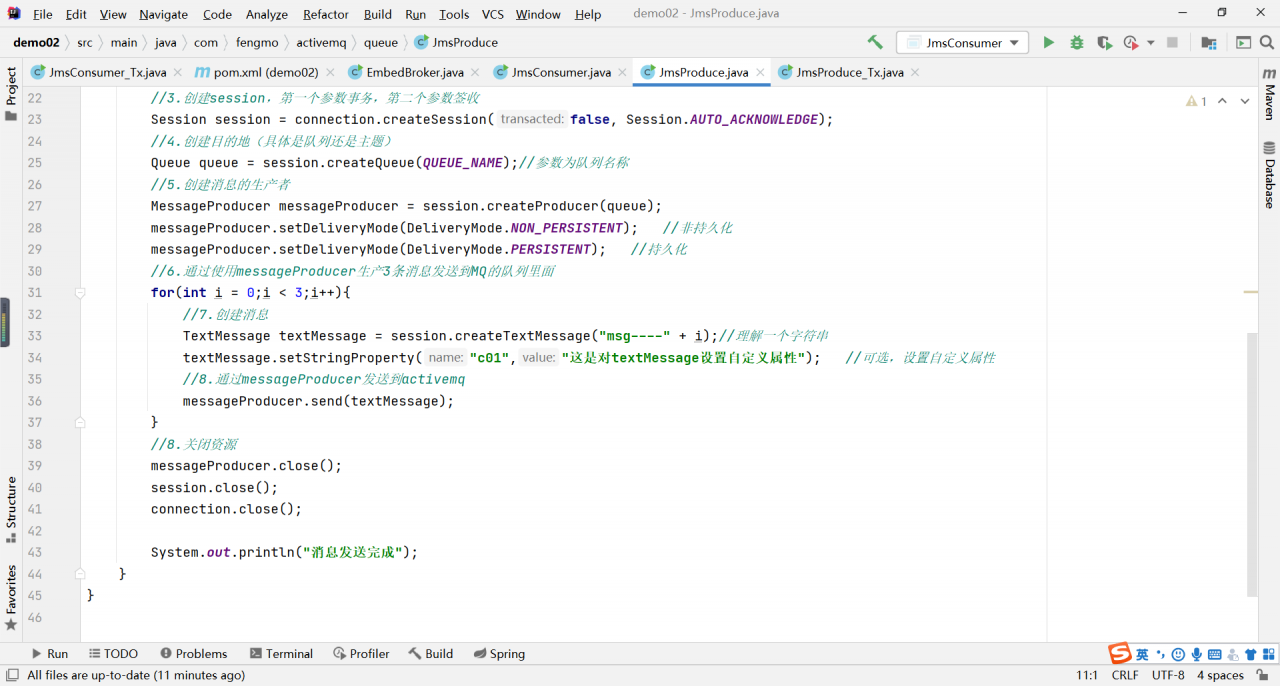Open the Favorites tool window
The width and height of the screenshot is (1280, 686).
coord(11,597)
